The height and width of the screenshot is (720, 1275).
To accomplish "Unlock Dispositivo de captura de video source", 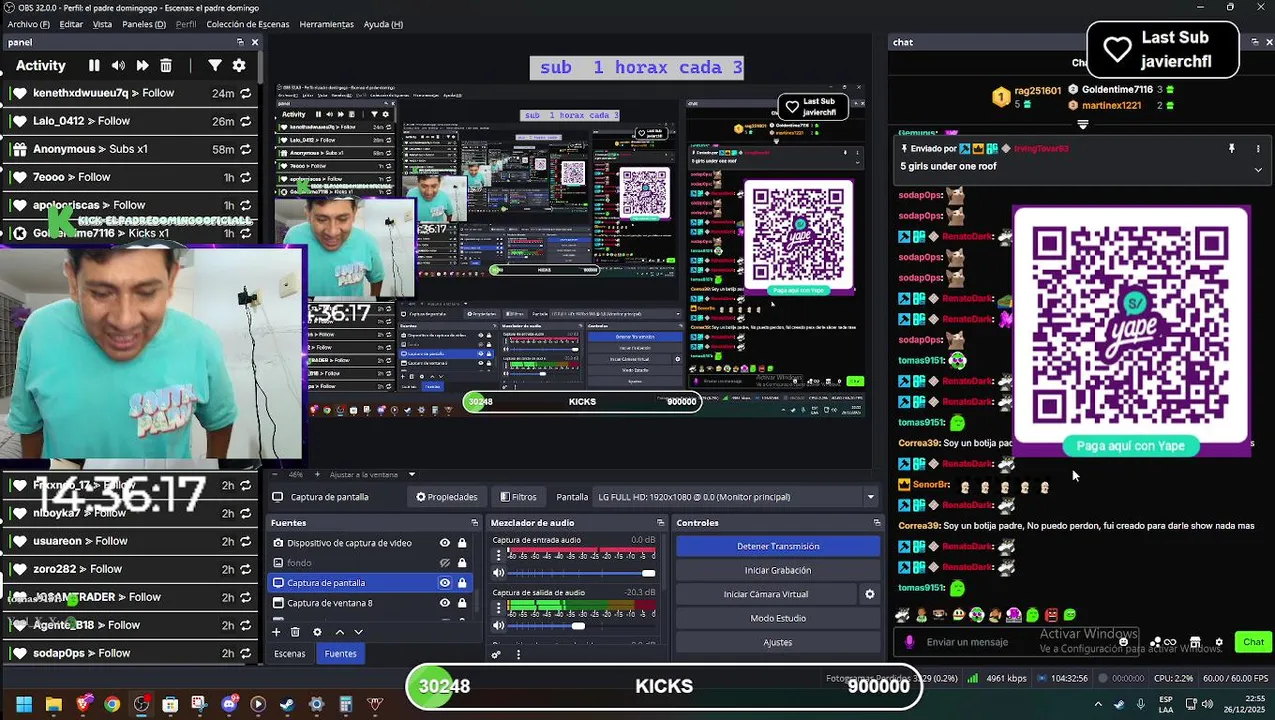I will tap(462, 543).
